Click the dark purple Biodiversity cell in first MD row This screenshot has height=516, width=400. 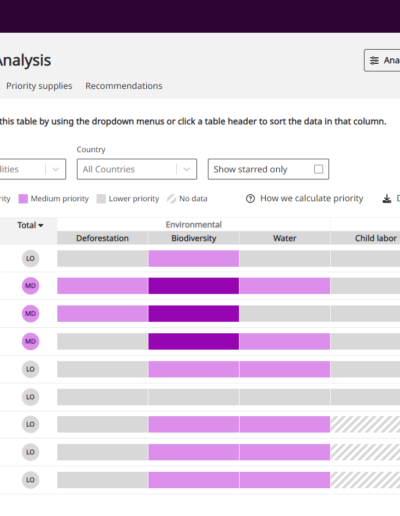click(194, 286)
